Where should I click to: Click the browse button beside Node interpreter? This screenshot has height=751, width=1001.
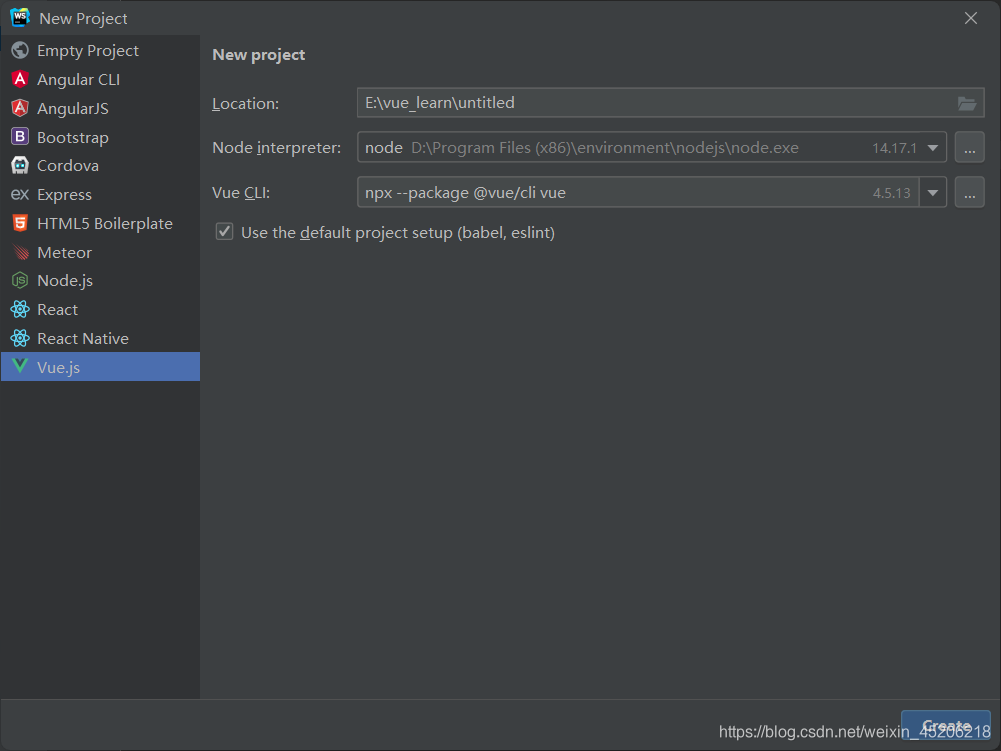click(x=969, y=148)
